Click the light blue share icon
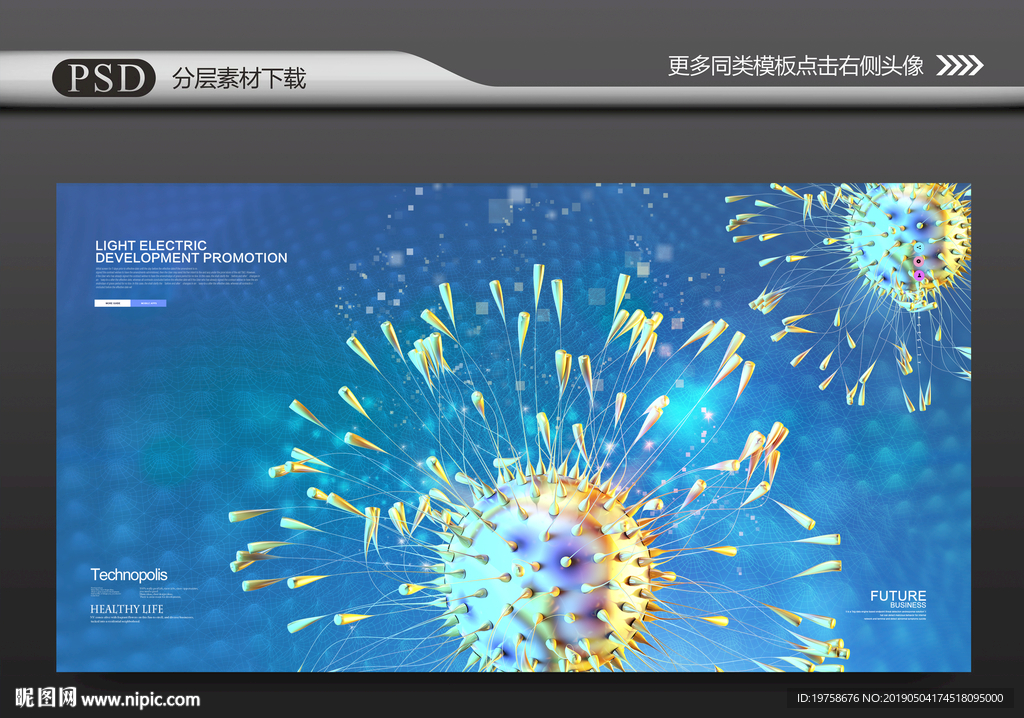 [x=919, y=247]
